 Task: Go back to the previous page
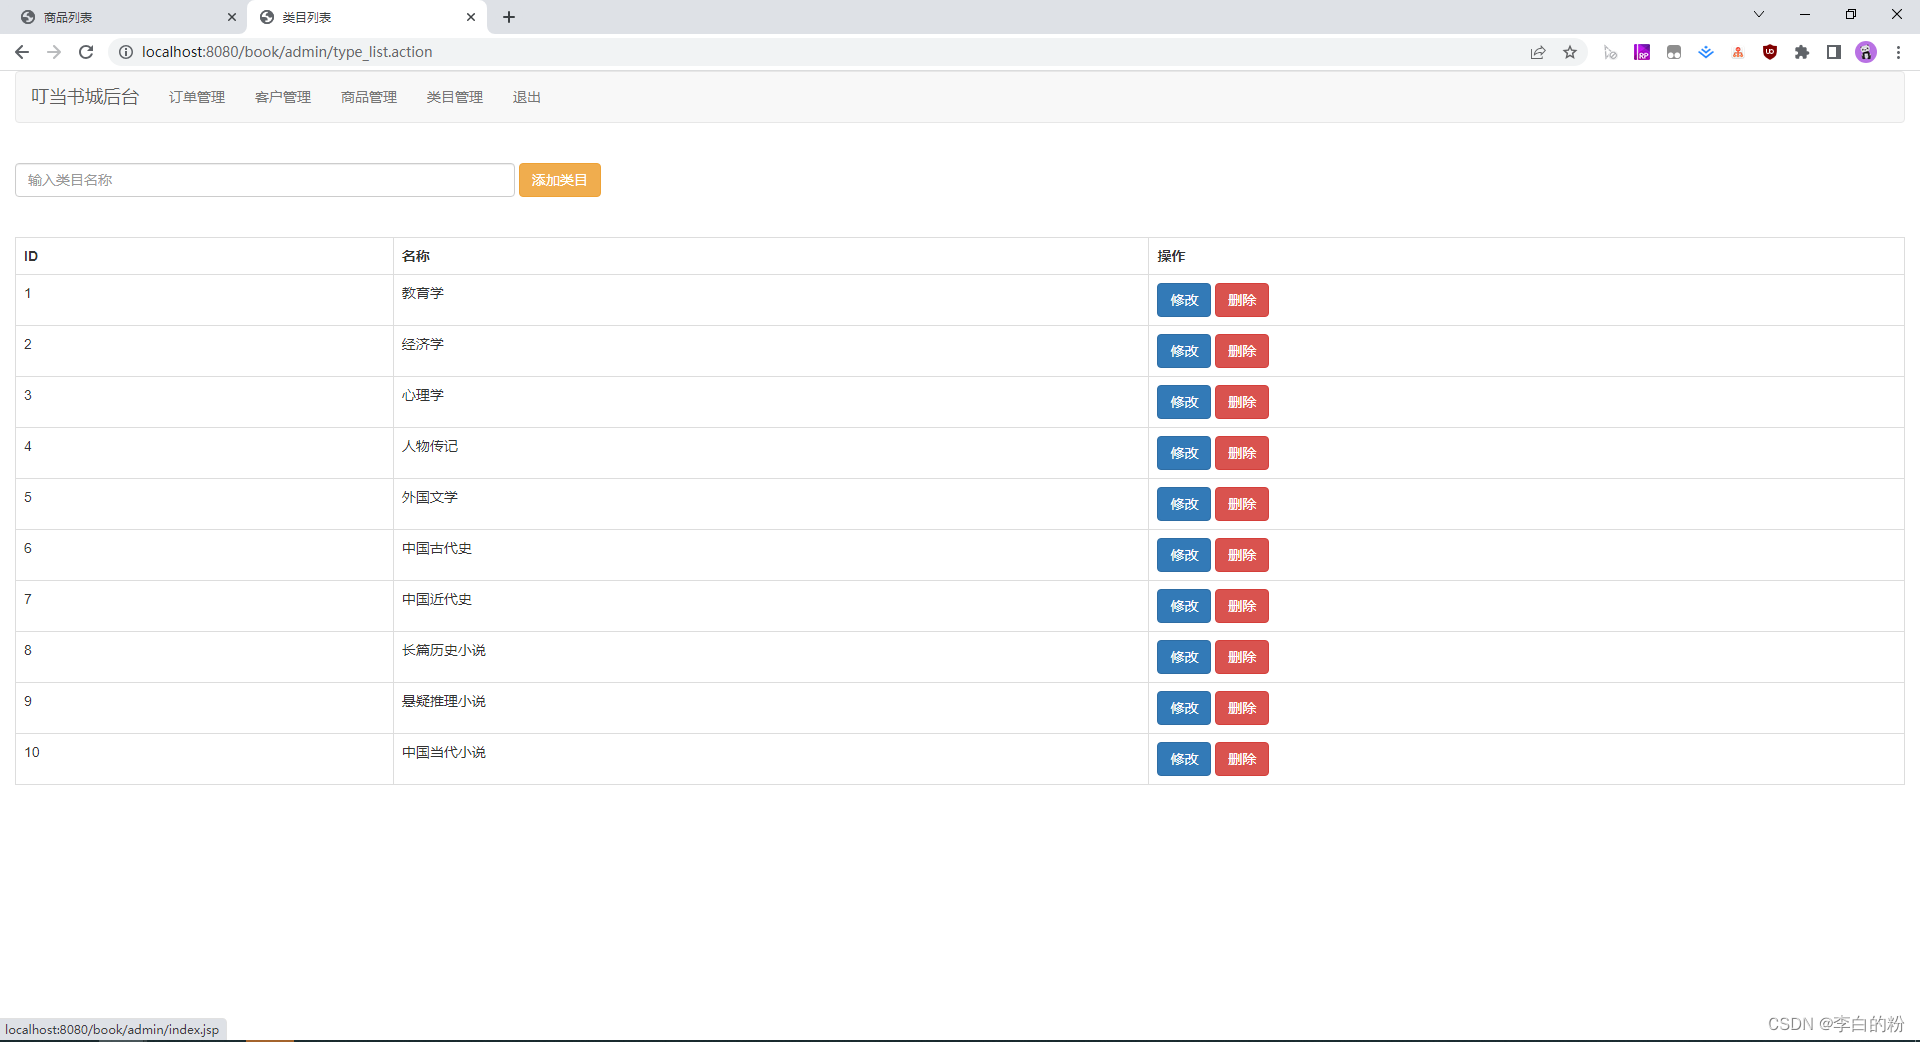(x=22, y=52)
